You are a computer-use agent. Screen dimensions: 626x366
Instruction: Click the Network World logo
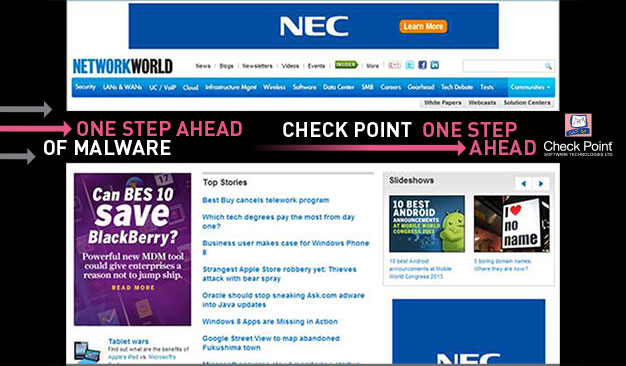pos(123,66)
